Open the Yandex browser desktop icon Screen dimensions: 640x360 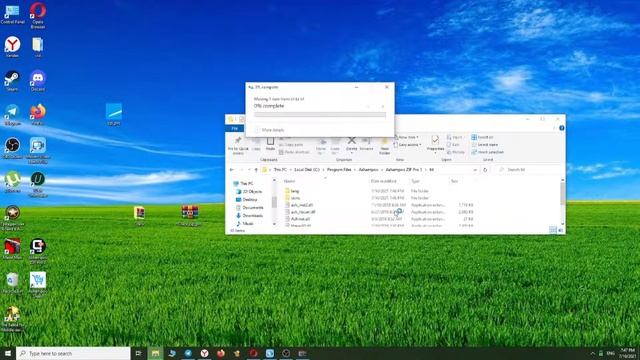tap(12, 47)
